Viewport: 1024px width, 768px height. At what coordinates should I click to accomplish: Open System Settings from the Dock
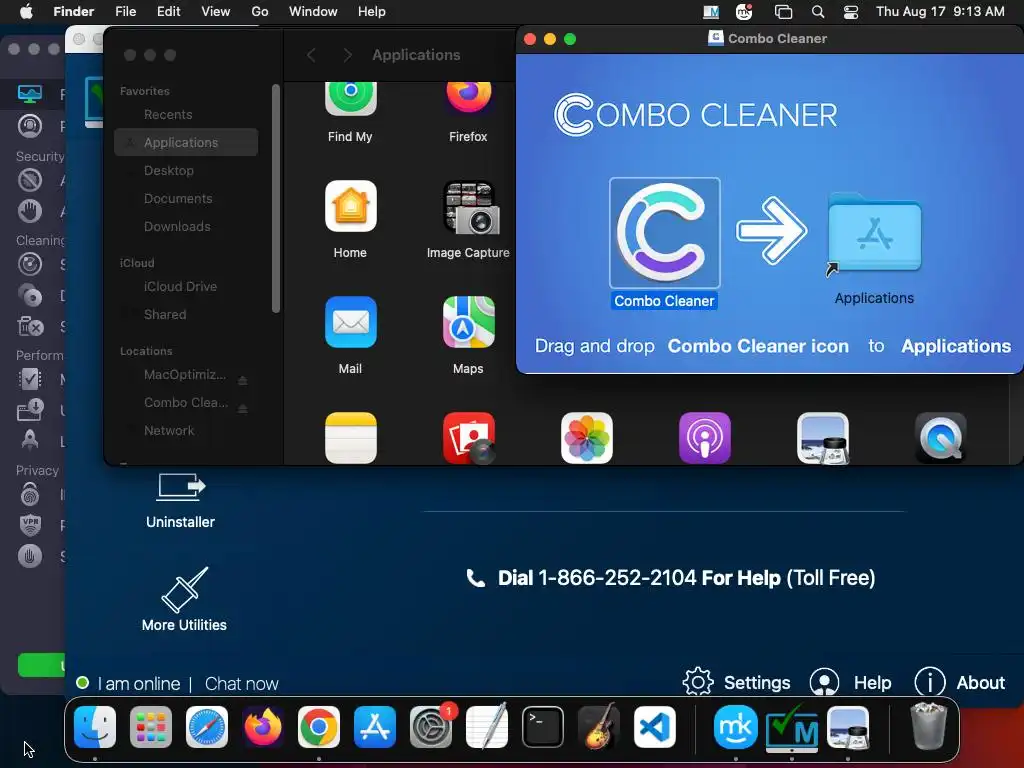click(x=431, y=727)
